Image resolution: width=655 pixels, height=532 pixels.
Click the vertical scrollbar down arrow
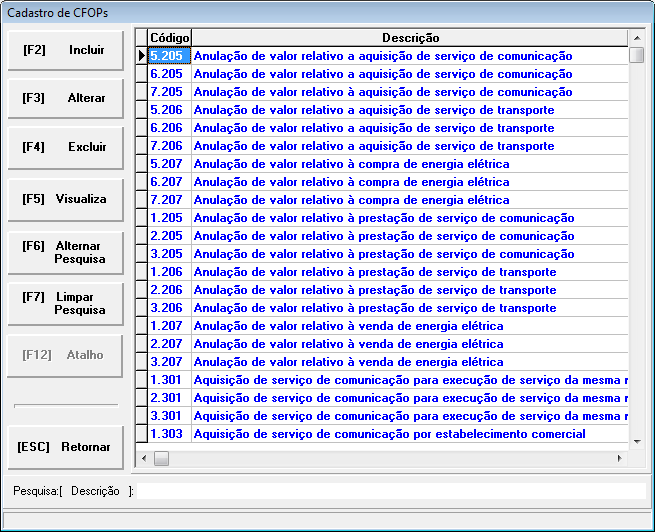(636, 440)
